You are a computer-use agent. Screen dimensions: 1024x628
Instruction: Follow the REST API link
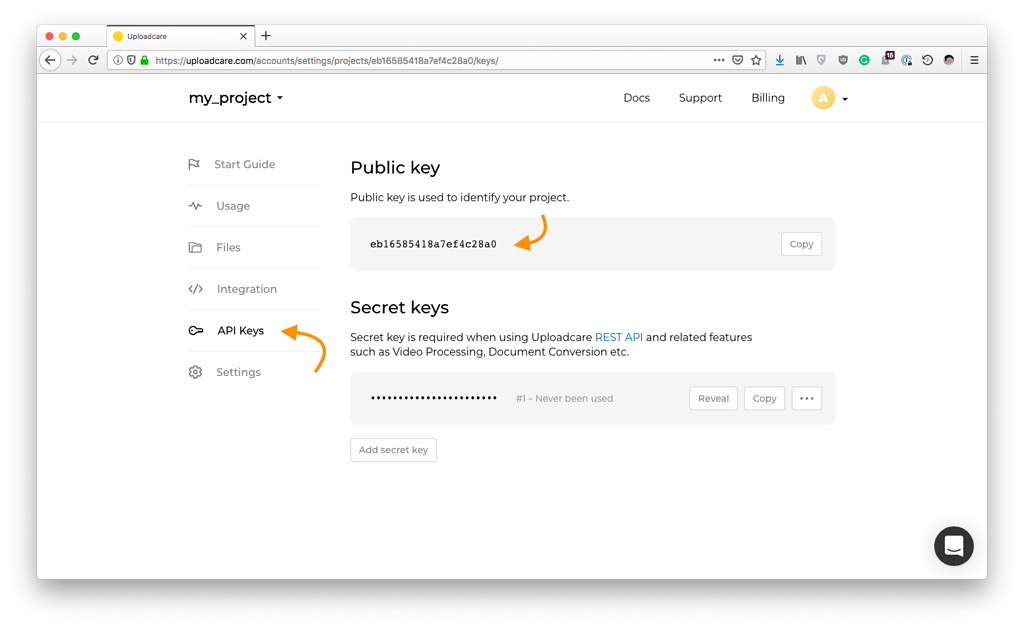[x=618, y=337]
